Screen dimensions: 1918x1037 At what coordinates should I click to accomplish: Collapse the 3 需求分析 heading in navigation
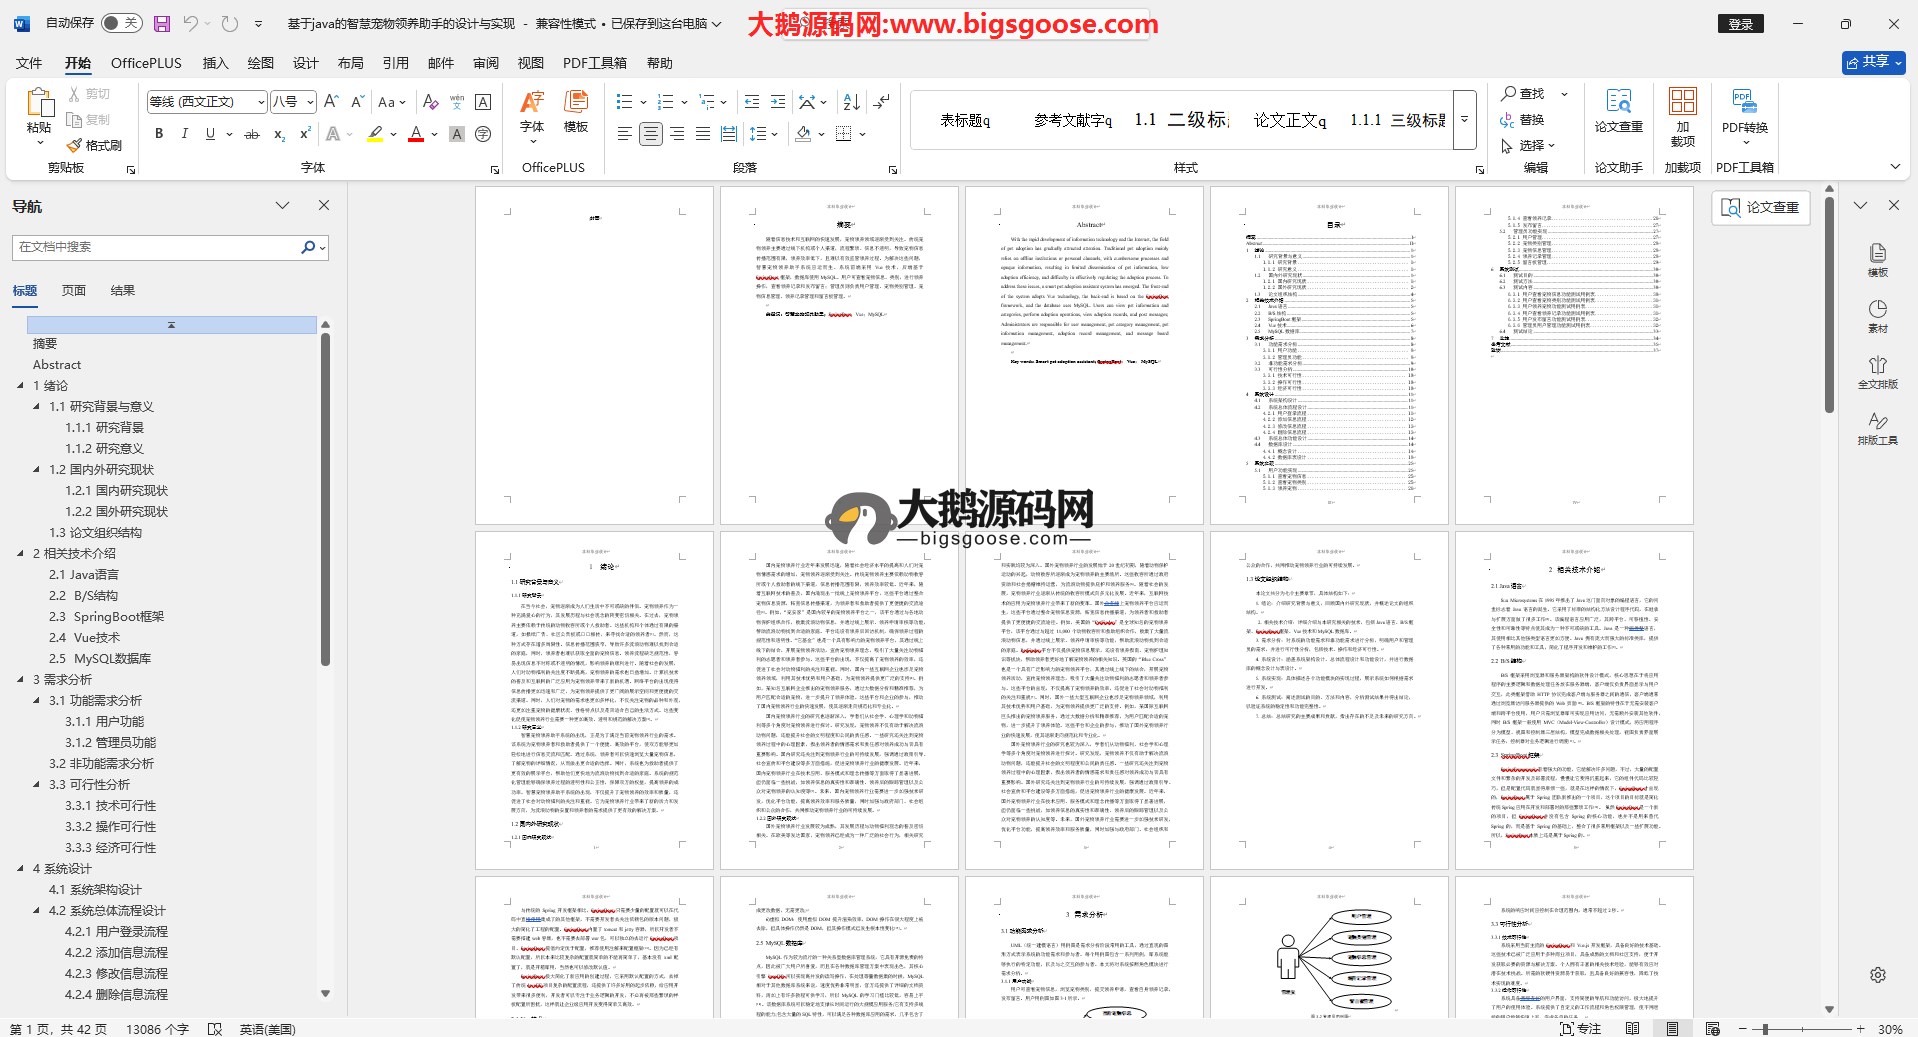pos(21,680)
